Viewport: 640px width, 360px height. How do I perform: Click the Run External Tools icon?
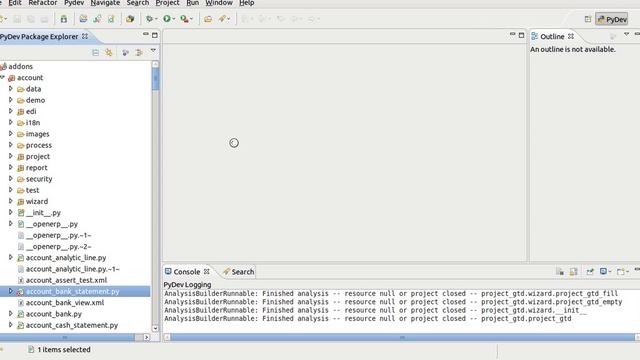(x=184, y=19)
